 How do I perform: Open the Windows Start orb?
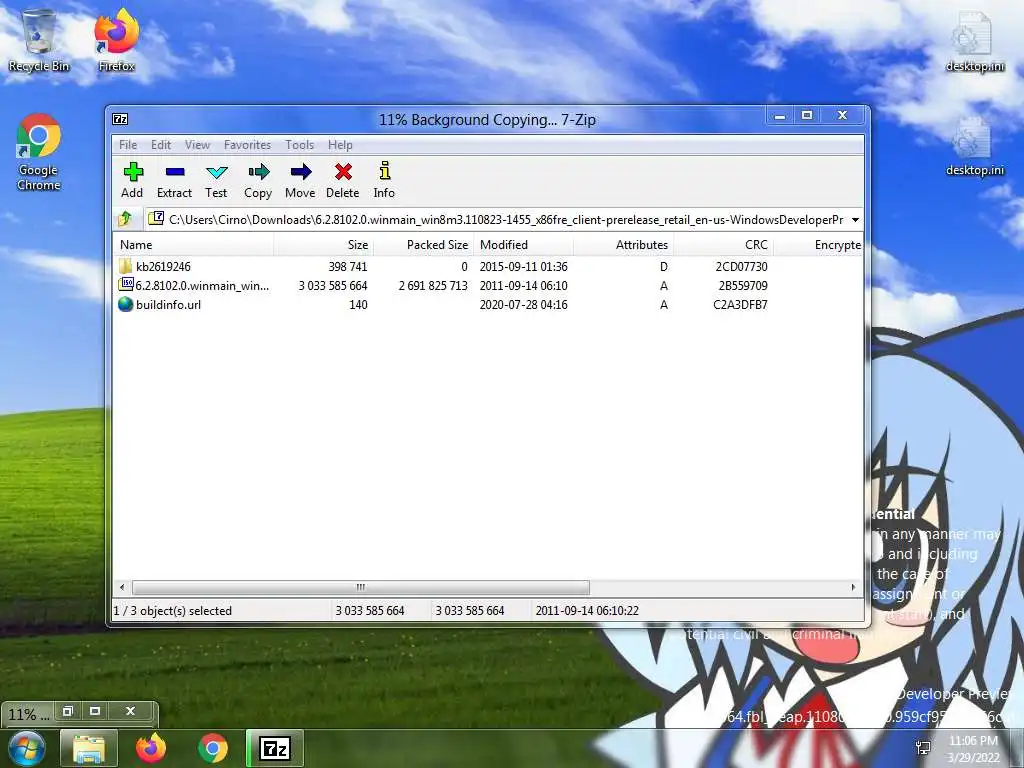[x=27, y=748]
